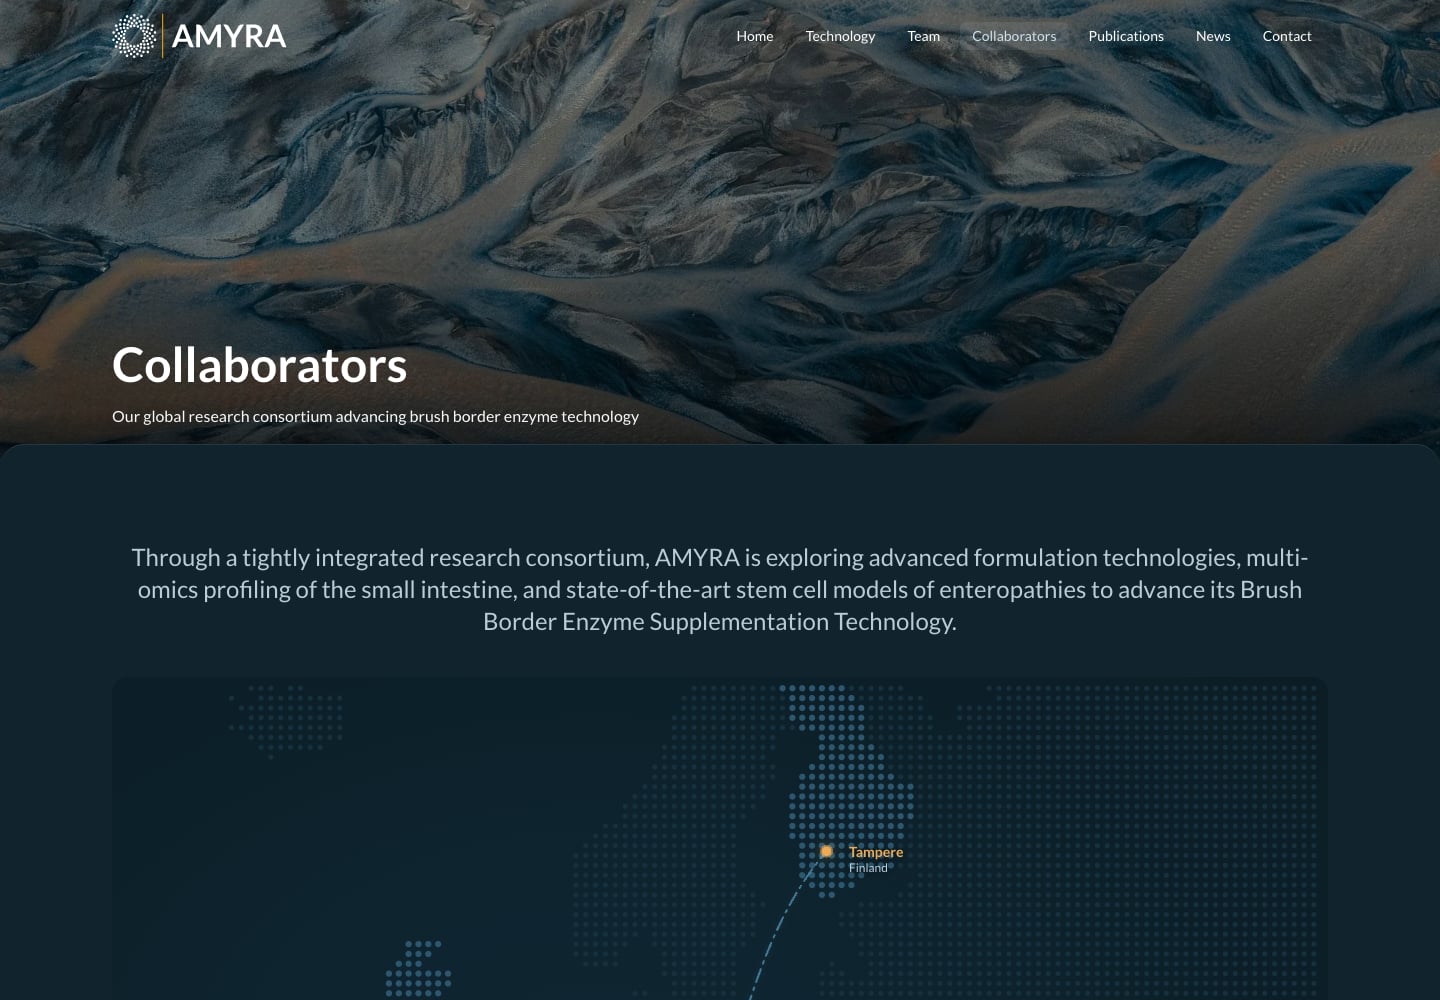This screenshot has width=1440, height=1000.
Task: Click the Collaborators page heading
Action: (260, 365)
